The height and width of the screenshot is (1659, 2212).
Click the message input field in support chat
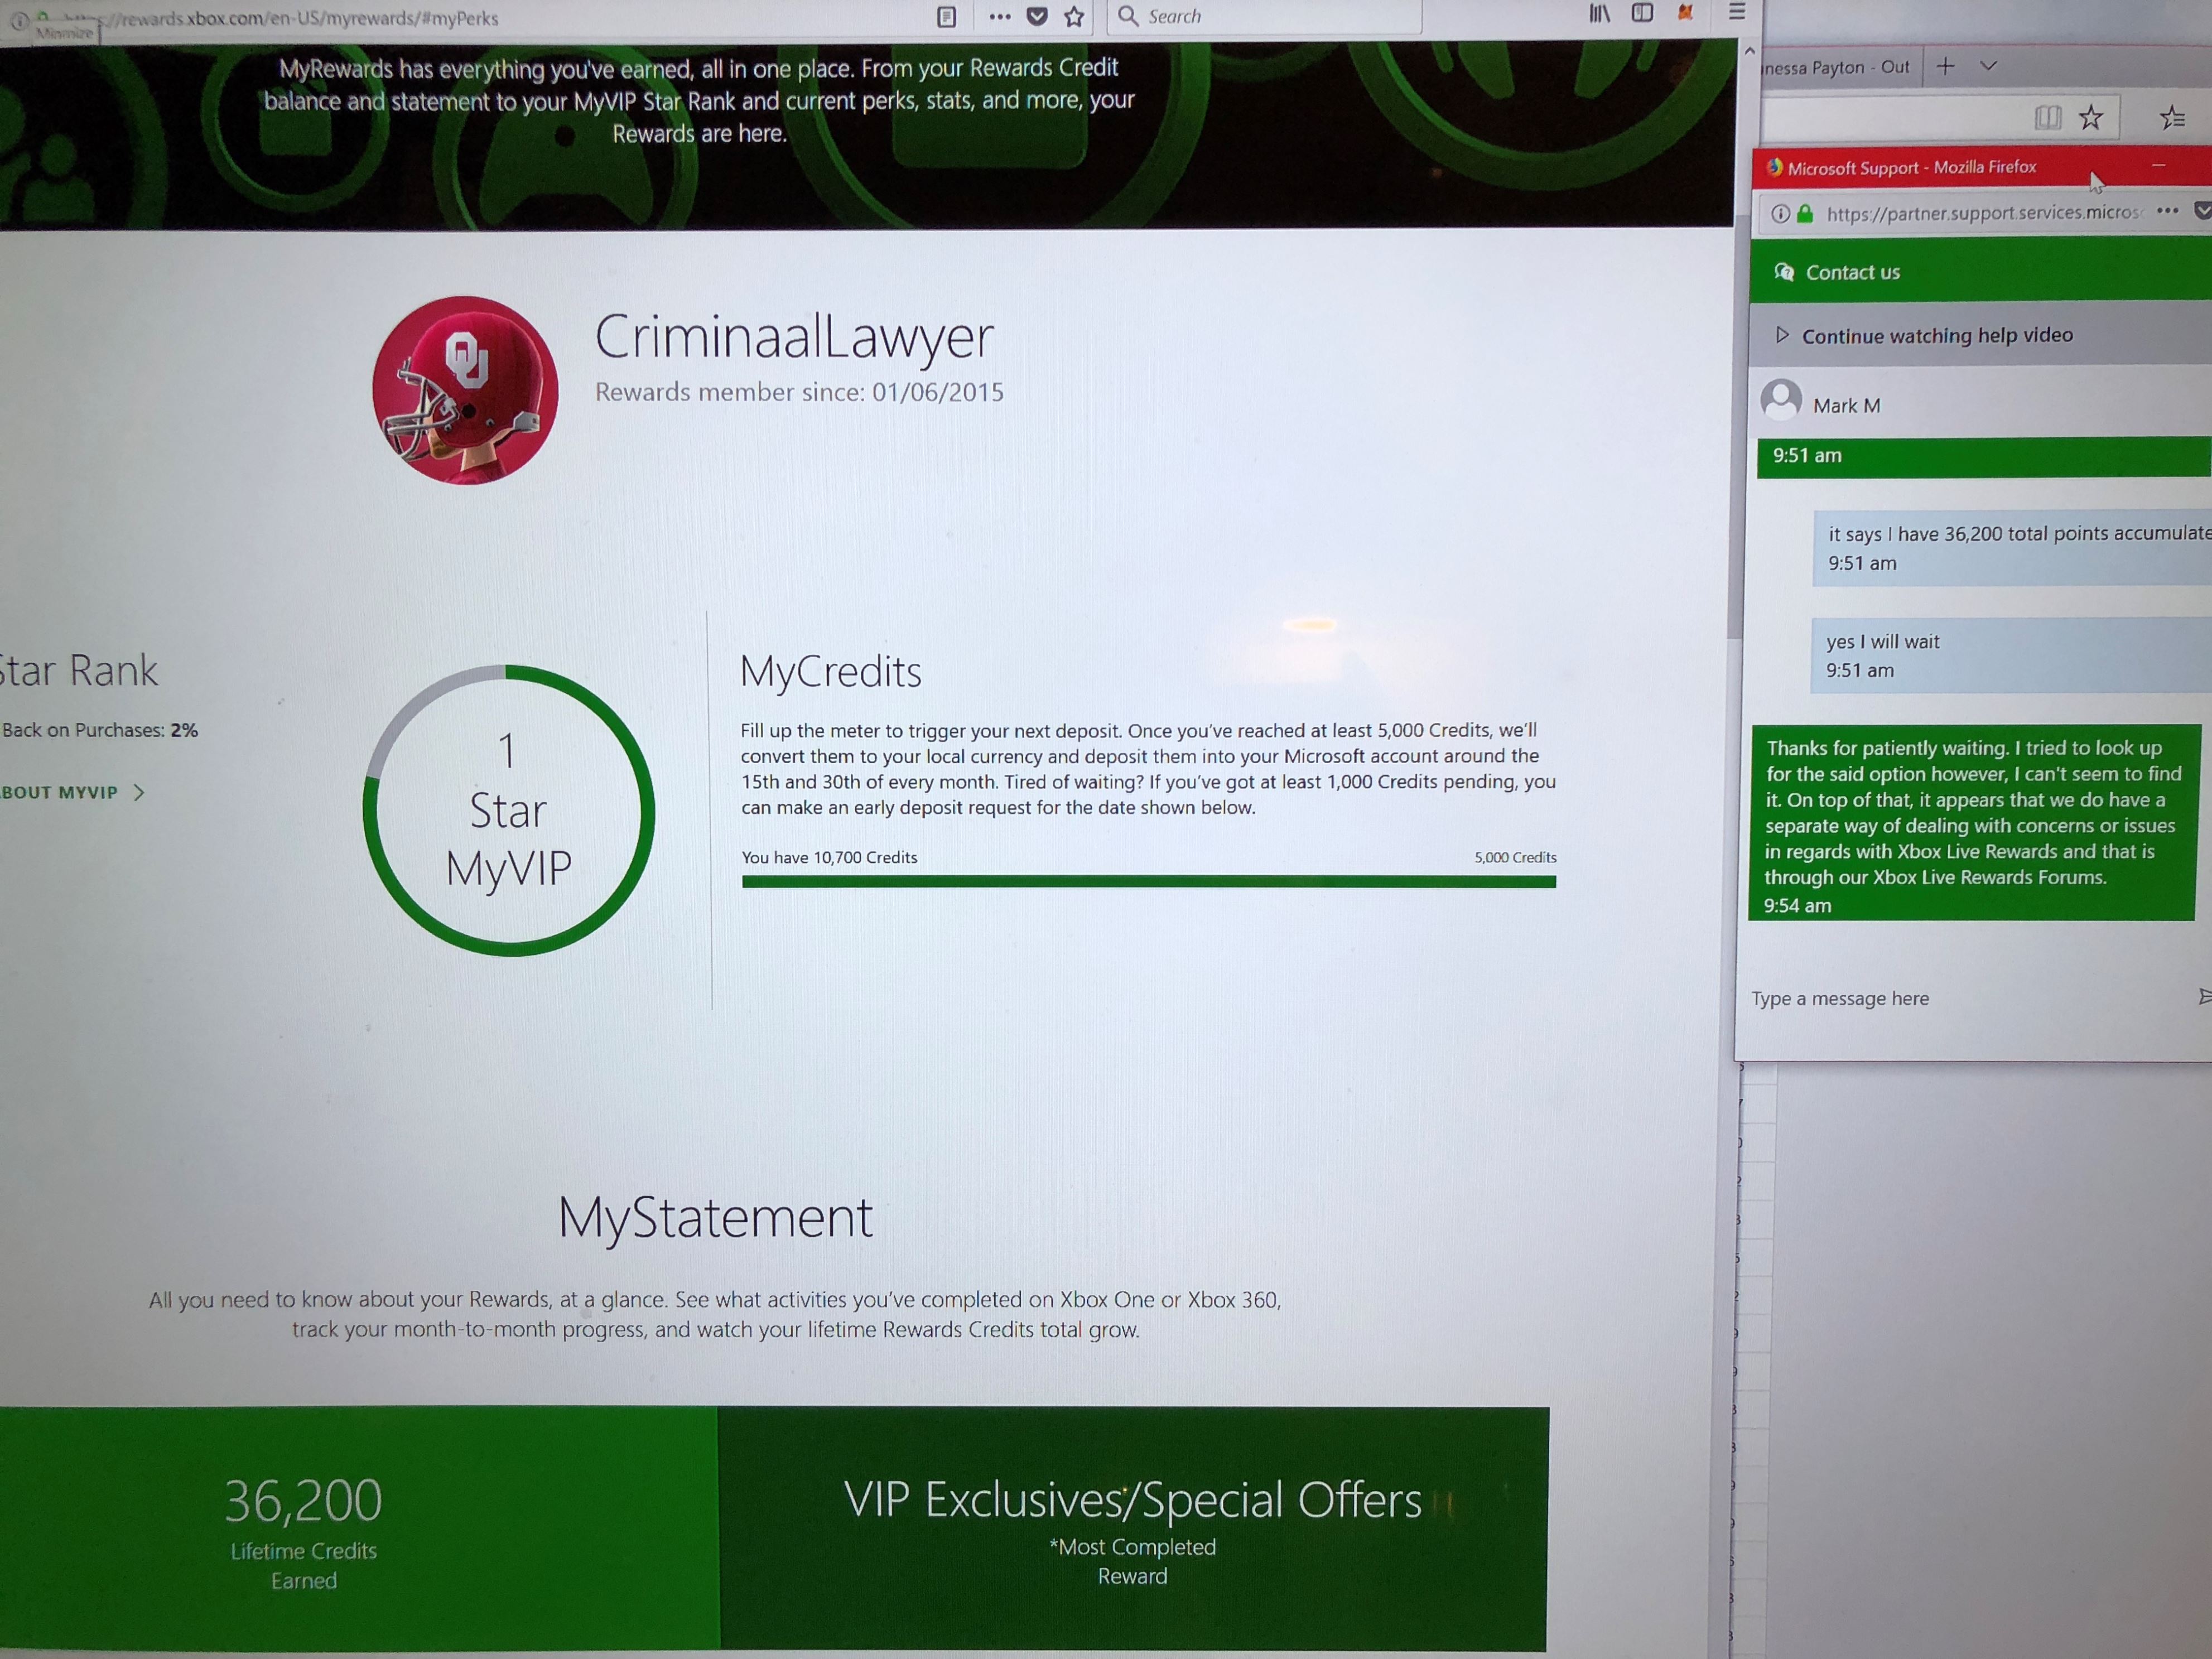1970,997
